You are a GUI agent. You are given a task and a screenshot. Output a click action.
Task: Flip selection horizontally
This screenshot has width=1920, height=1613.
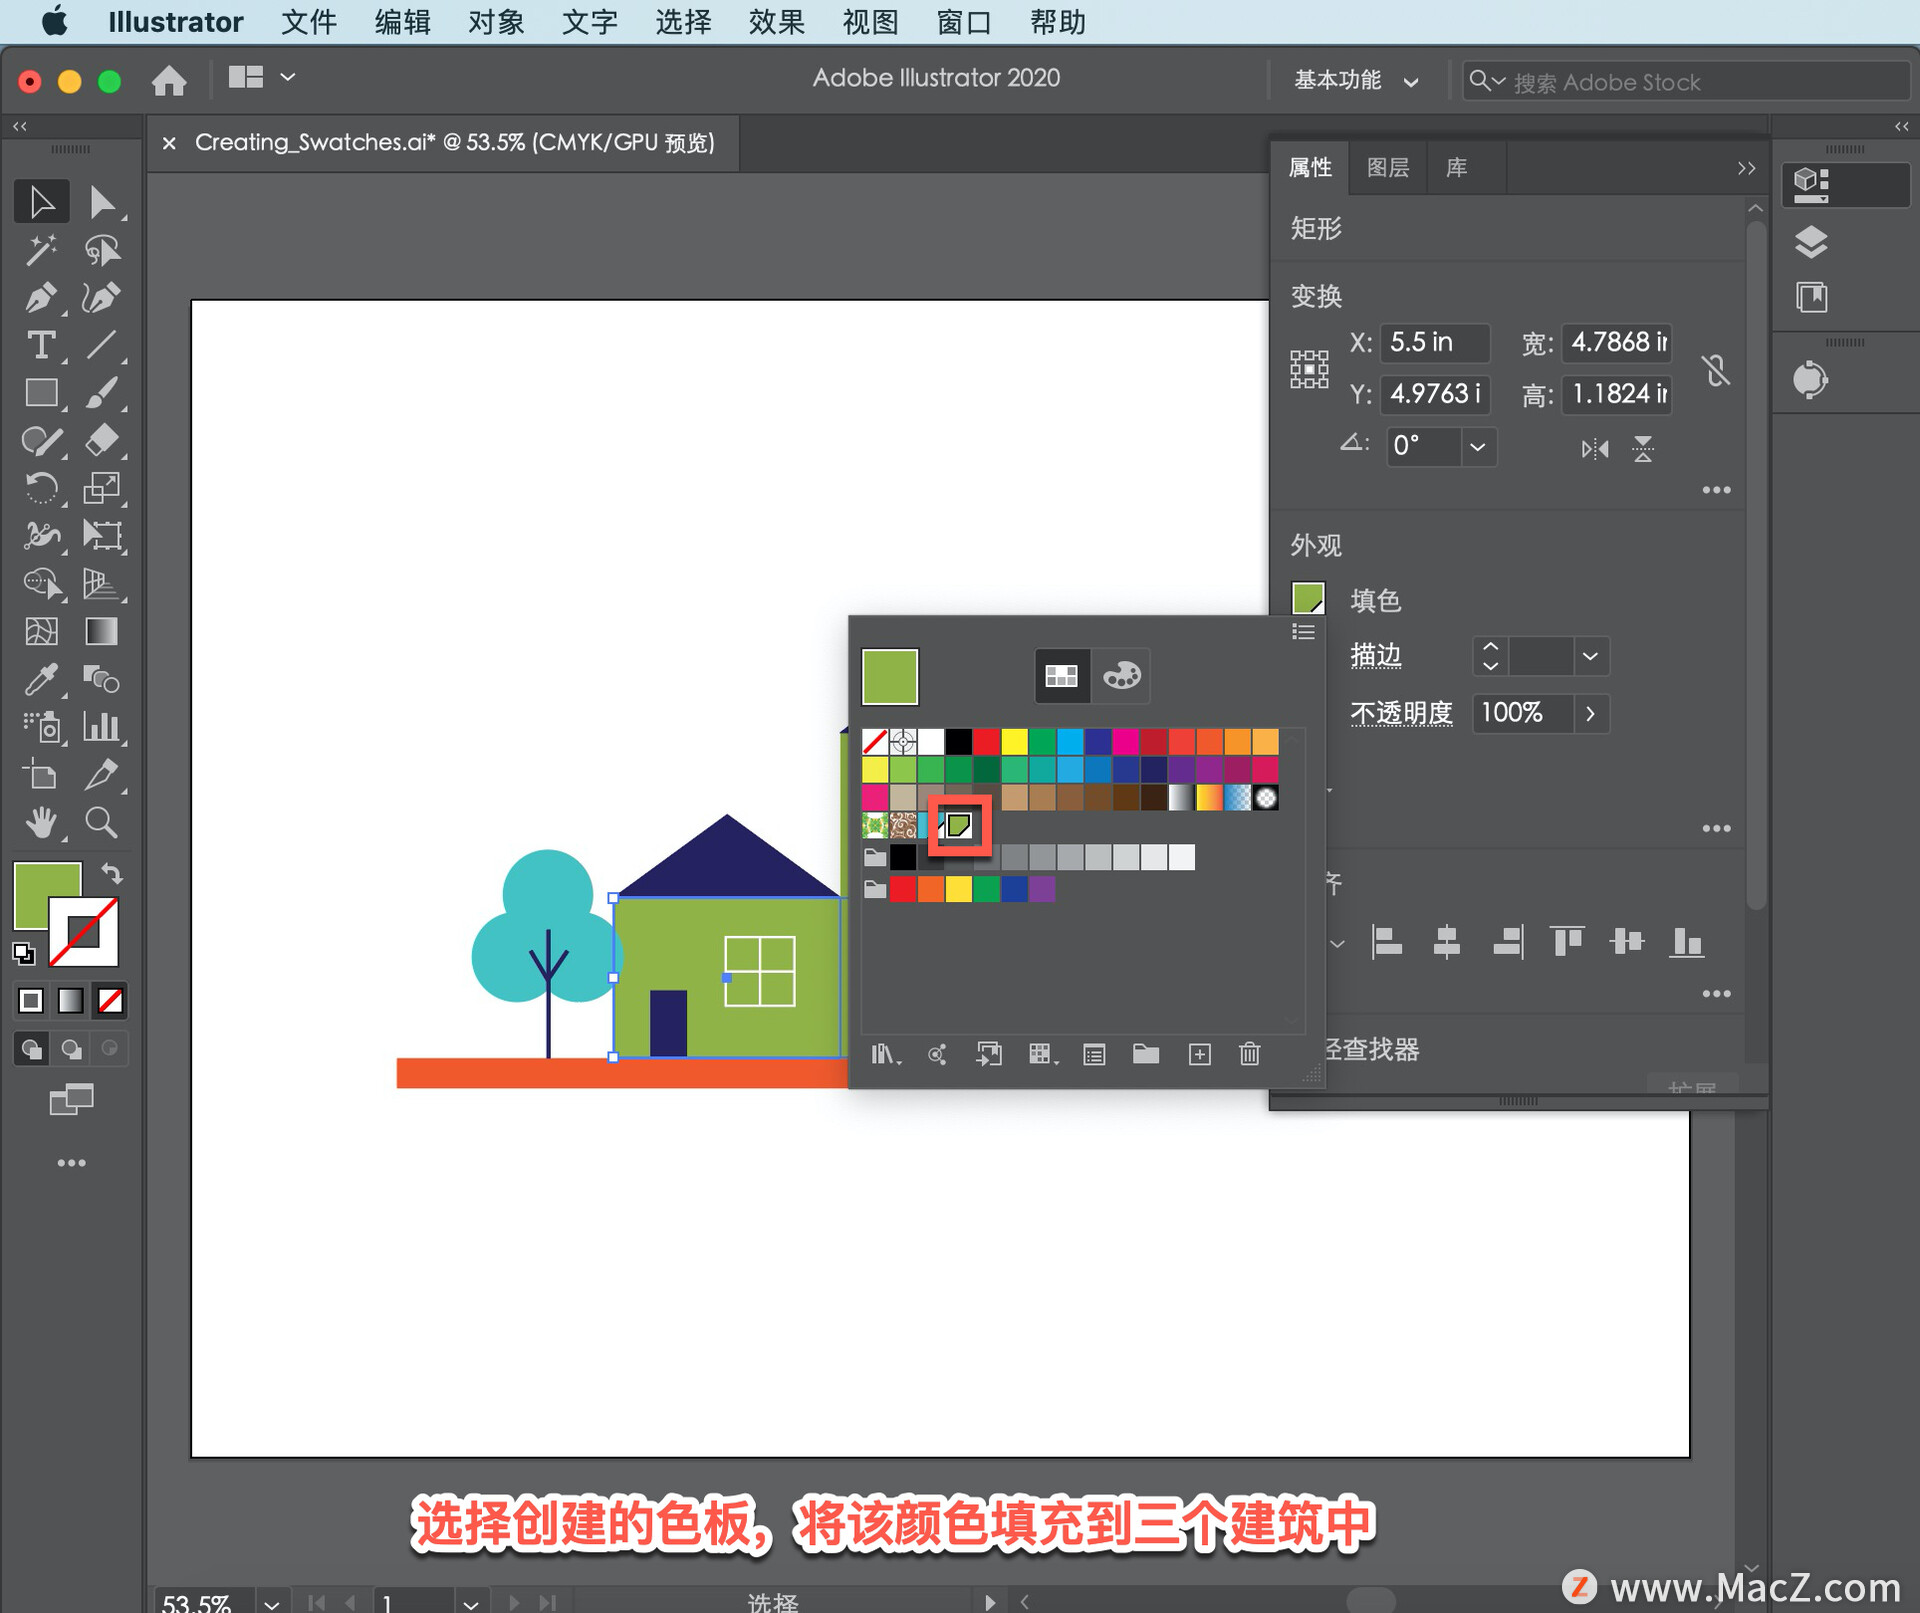point(1594,449)
